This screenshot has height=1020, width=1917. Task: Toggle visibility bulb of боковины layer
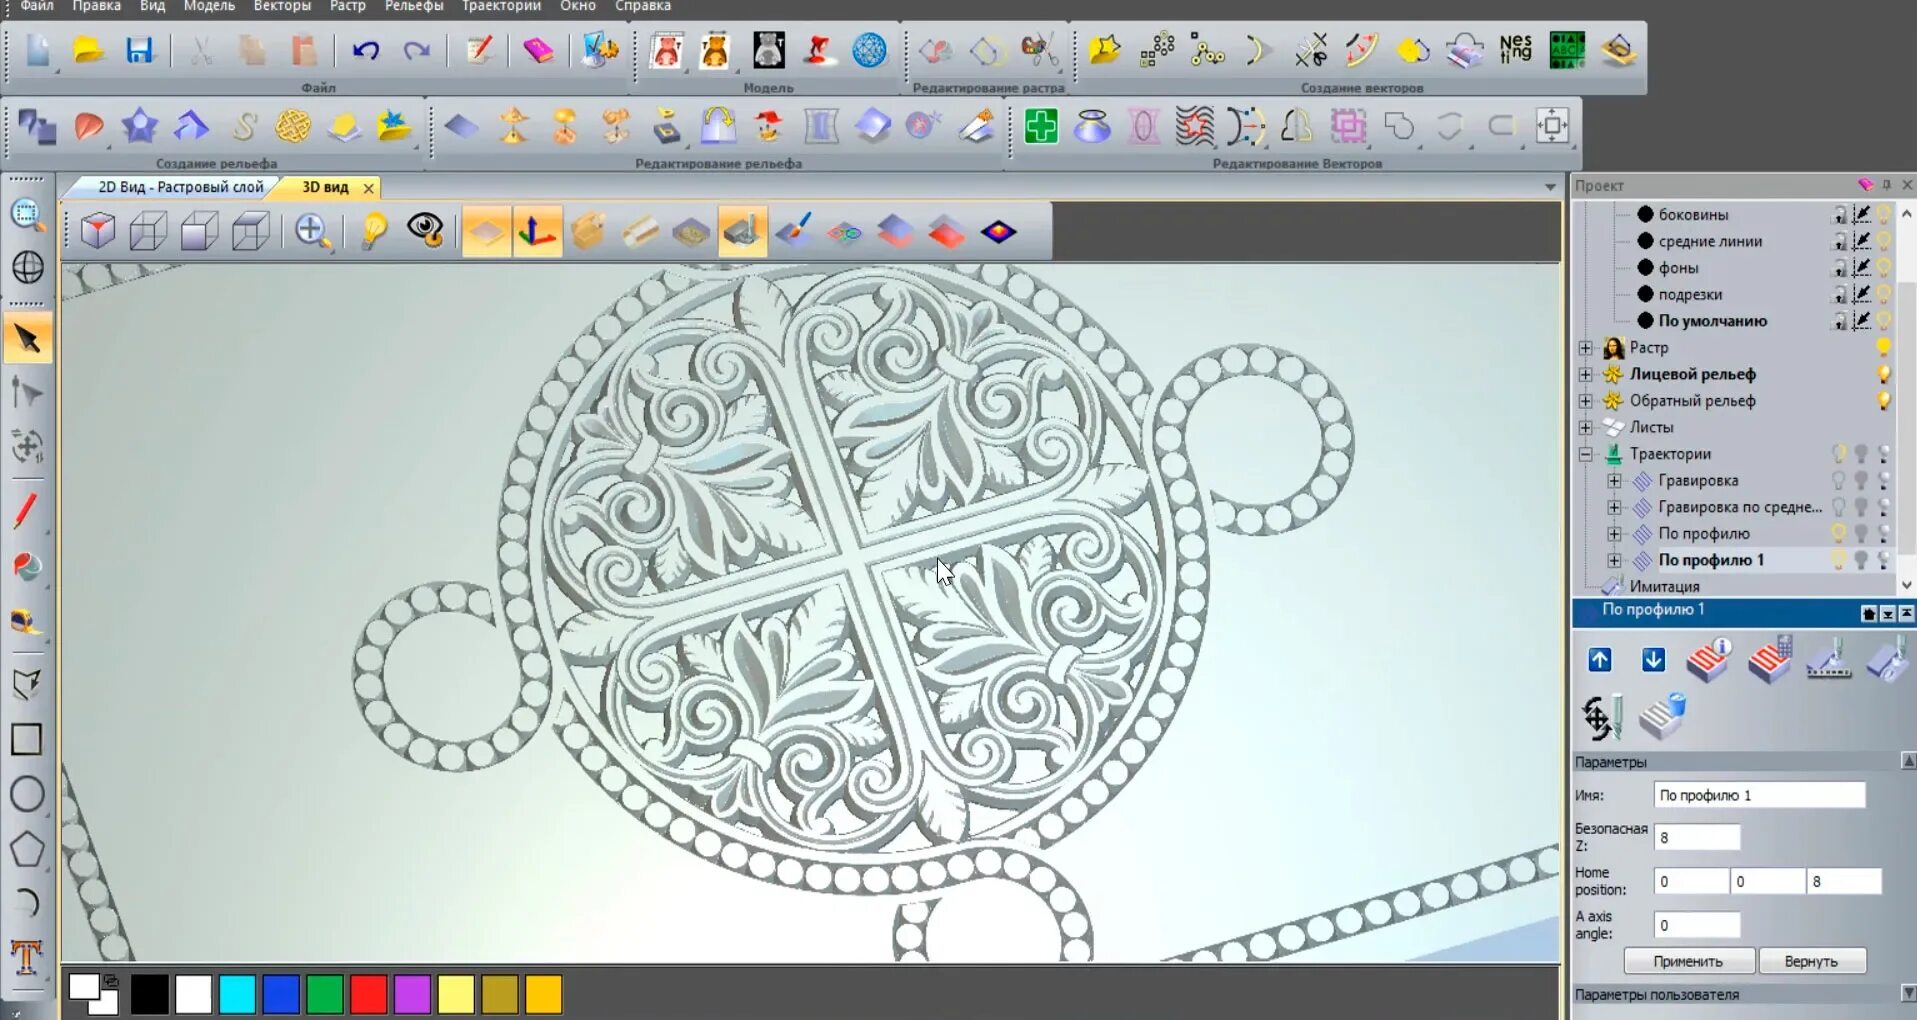pos(1884,214)
